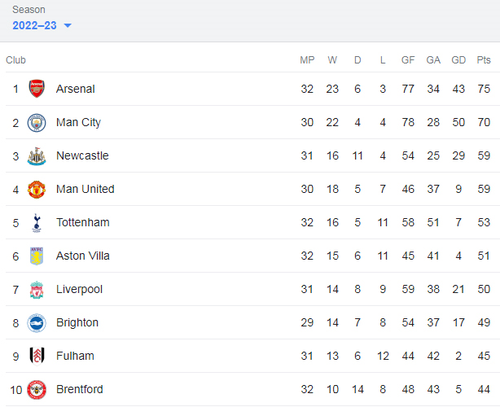Click the Man City club crest icon
The image size is (500, 407).
tap(37, 123)
